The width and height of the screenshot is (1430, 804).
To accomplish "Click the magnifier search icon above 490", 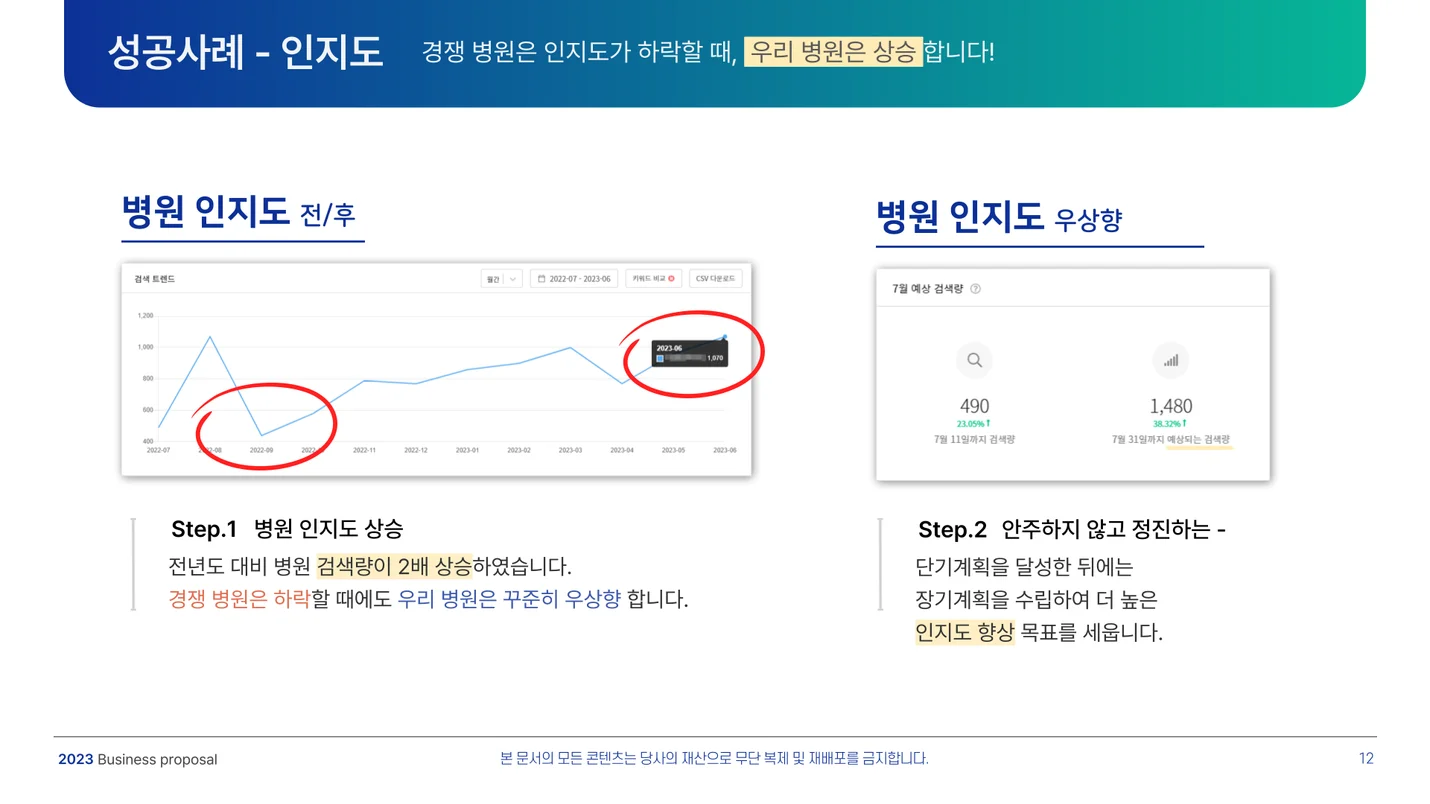I will 974,361.
